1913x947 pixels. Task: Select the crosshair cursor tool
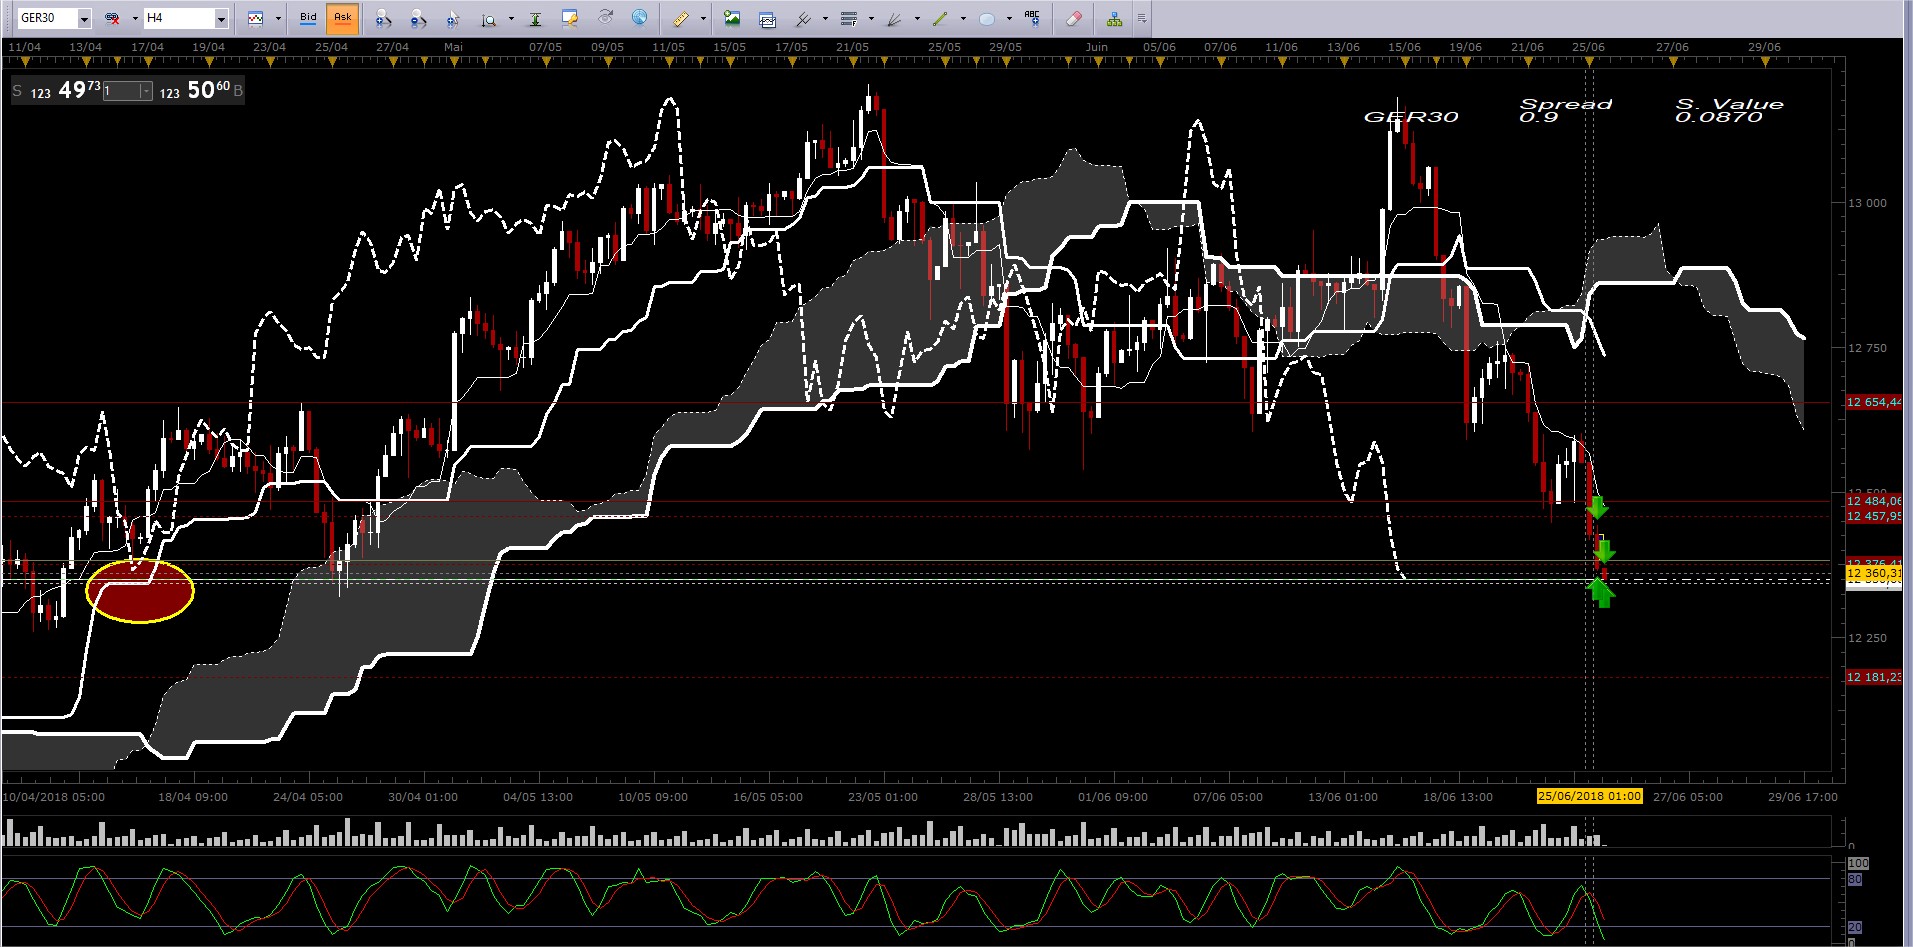[x=453, y=18]
